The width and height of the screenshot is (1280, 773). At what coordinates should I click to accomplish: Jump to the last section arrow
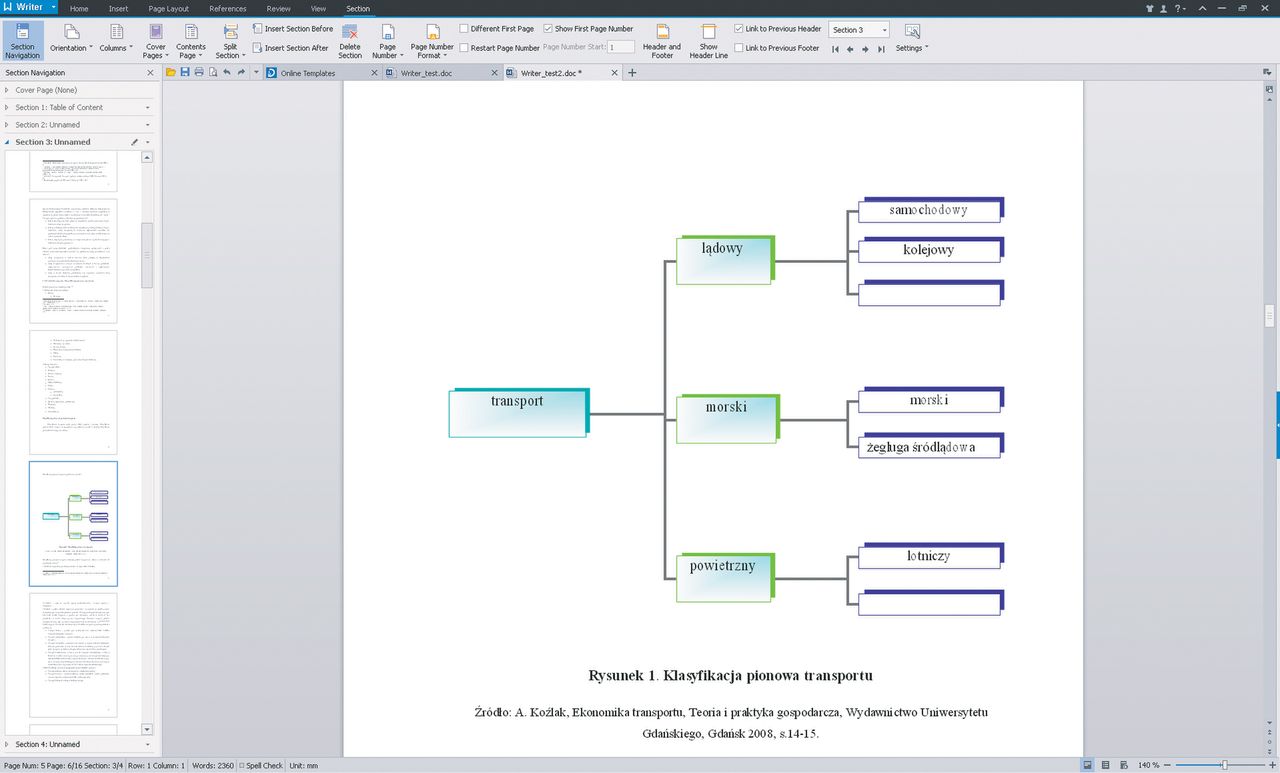click(879, 48)
